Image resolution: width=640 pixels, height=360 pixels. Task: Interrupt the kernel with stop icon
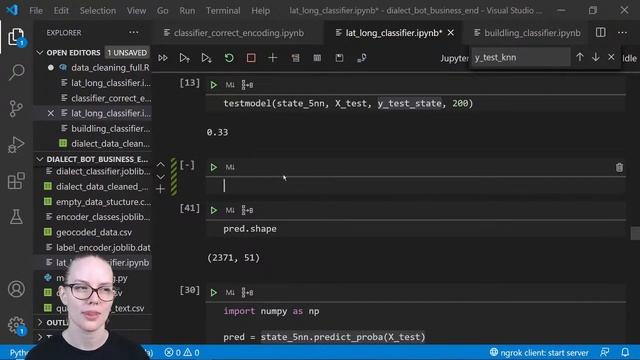(251, 58)
